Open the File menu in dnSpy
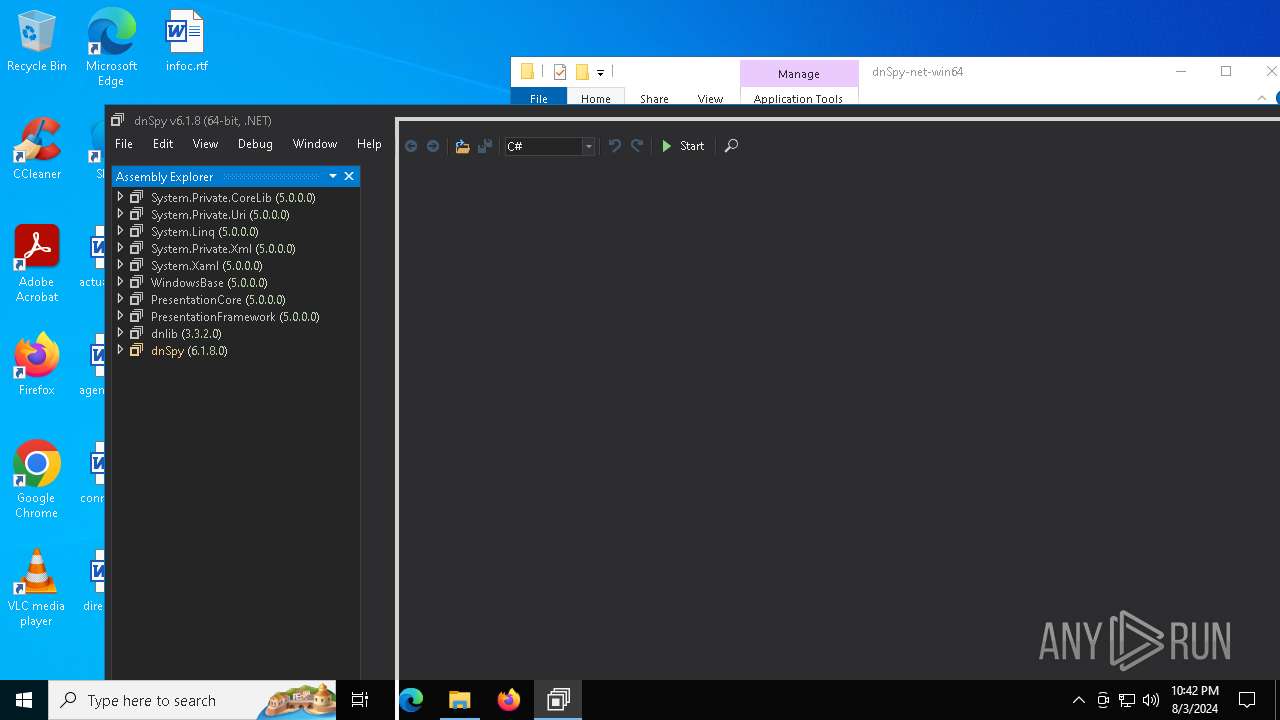This screenshot has height=720, width=1280. click(124, 144)
